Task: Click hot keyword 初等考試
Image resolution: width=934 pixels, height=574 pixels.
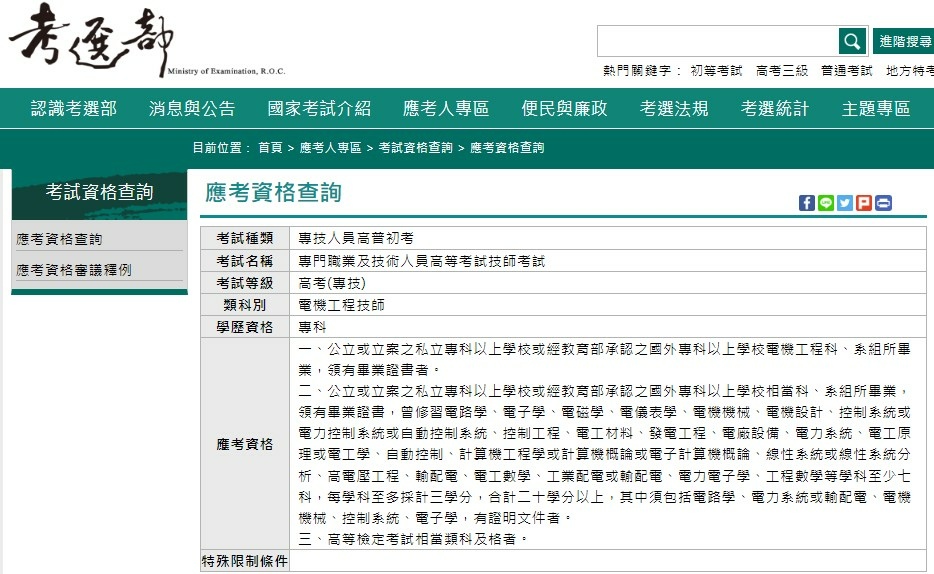Action: (716, 71)
